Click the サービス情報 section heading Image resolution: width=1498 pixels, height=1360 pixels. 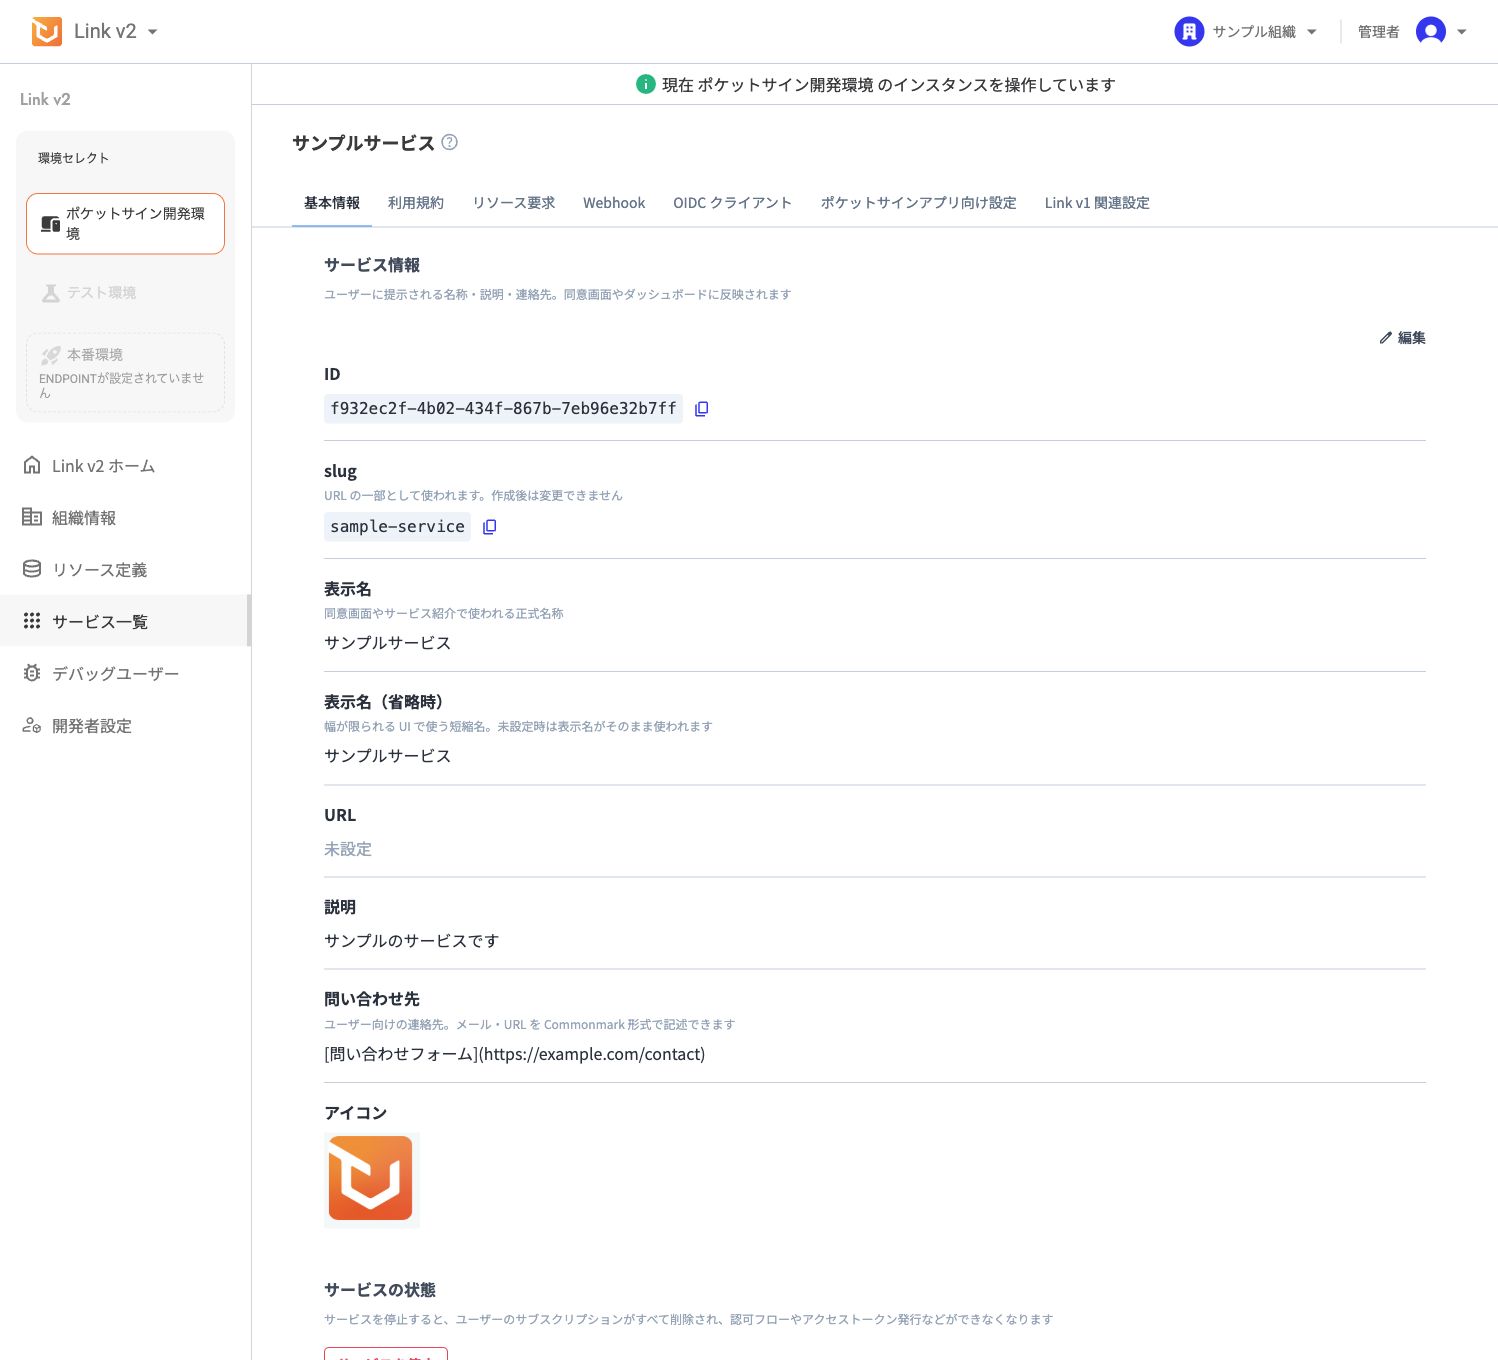pos(372,265)
